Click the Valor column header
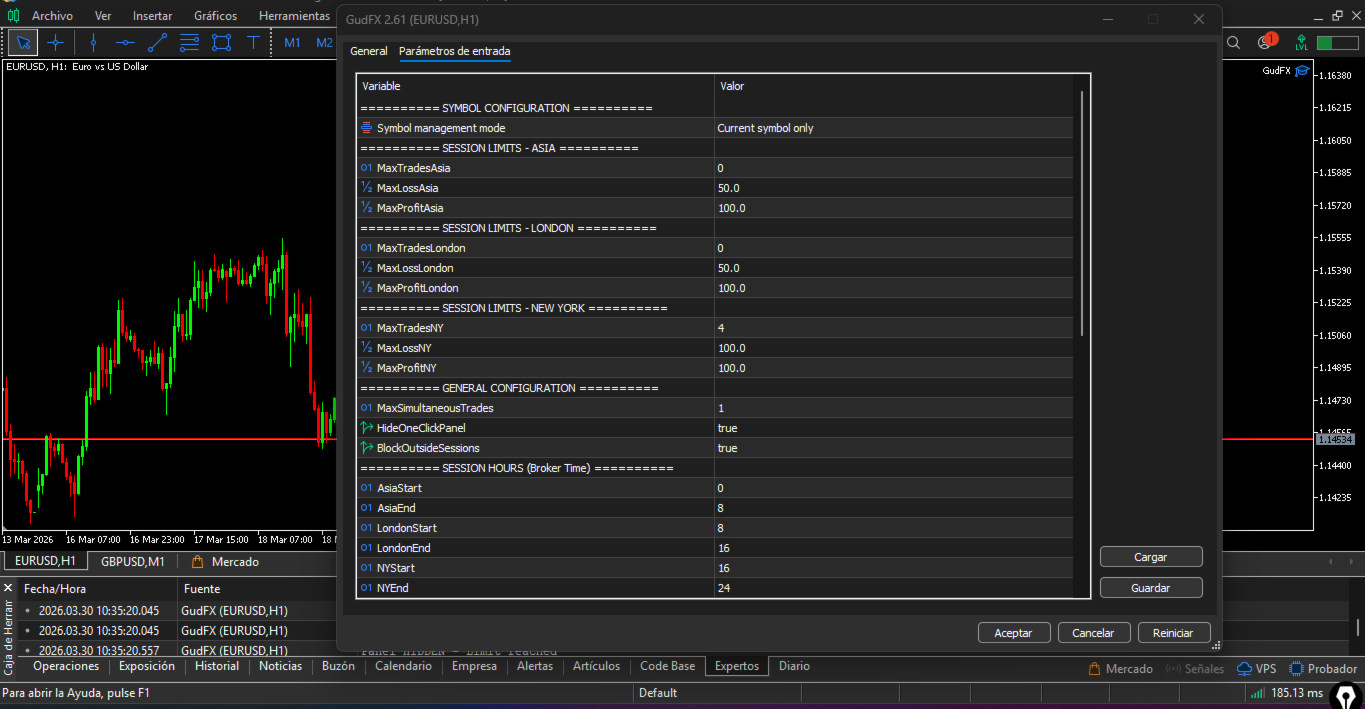Viewport: 1365px width, 709px height. [x=894, y=86]
